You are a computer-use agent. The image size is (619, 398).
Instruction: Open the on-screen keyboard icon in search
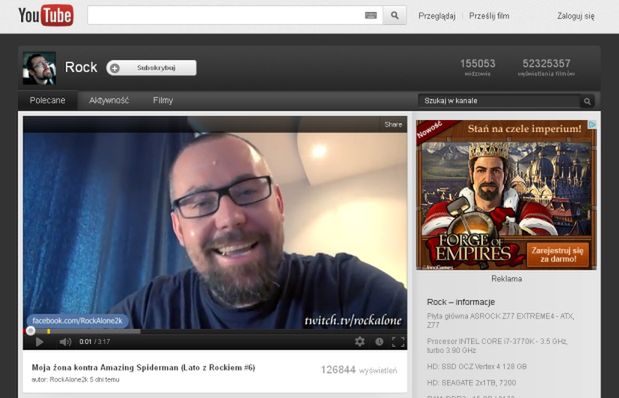point(370,15)
